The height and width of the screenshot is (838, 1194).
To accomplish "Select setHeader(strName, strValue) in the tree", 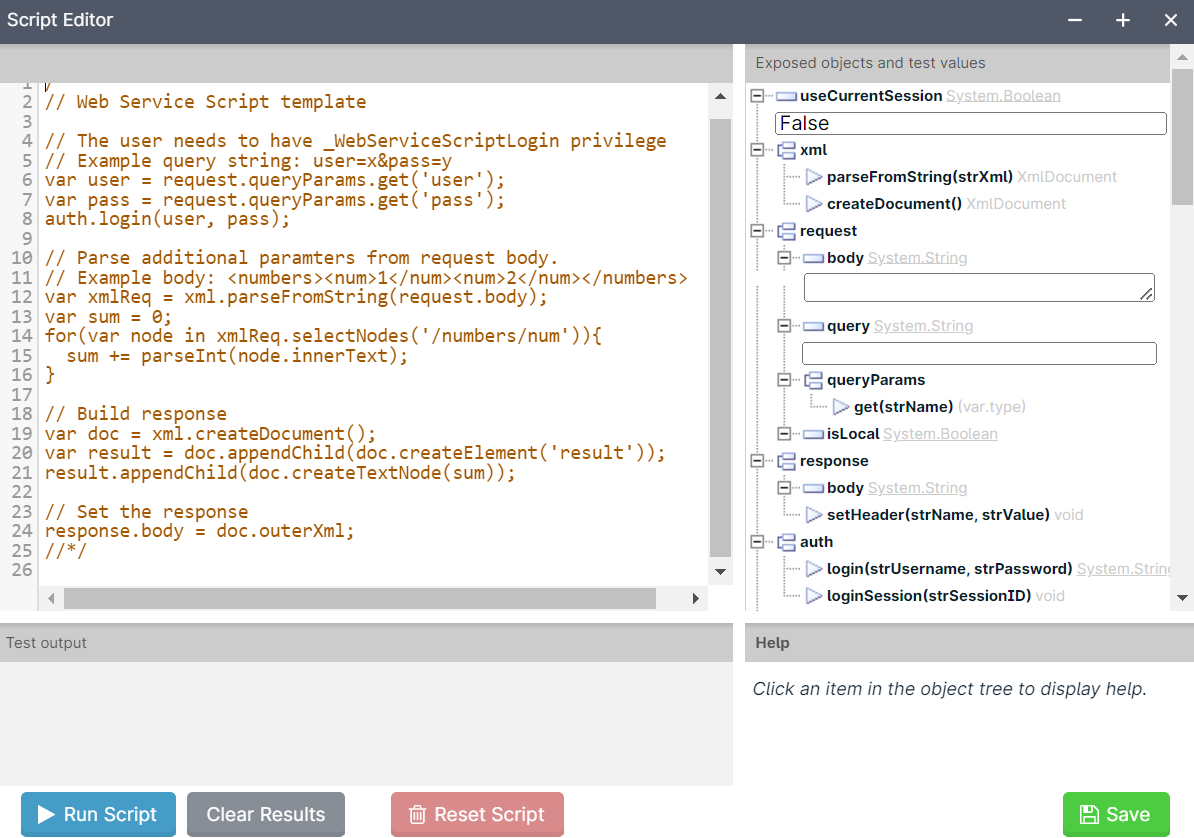I will [x=938, y=515].
